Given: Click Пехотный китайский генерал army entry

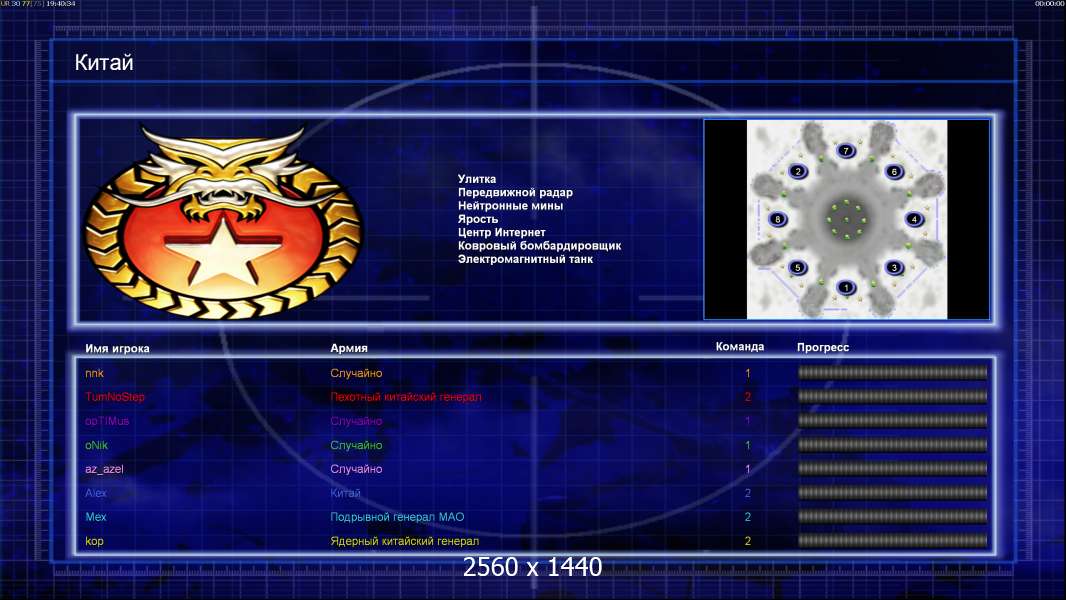Looking at the screenshot, I should pyautogui.click(x=406, y=397).
